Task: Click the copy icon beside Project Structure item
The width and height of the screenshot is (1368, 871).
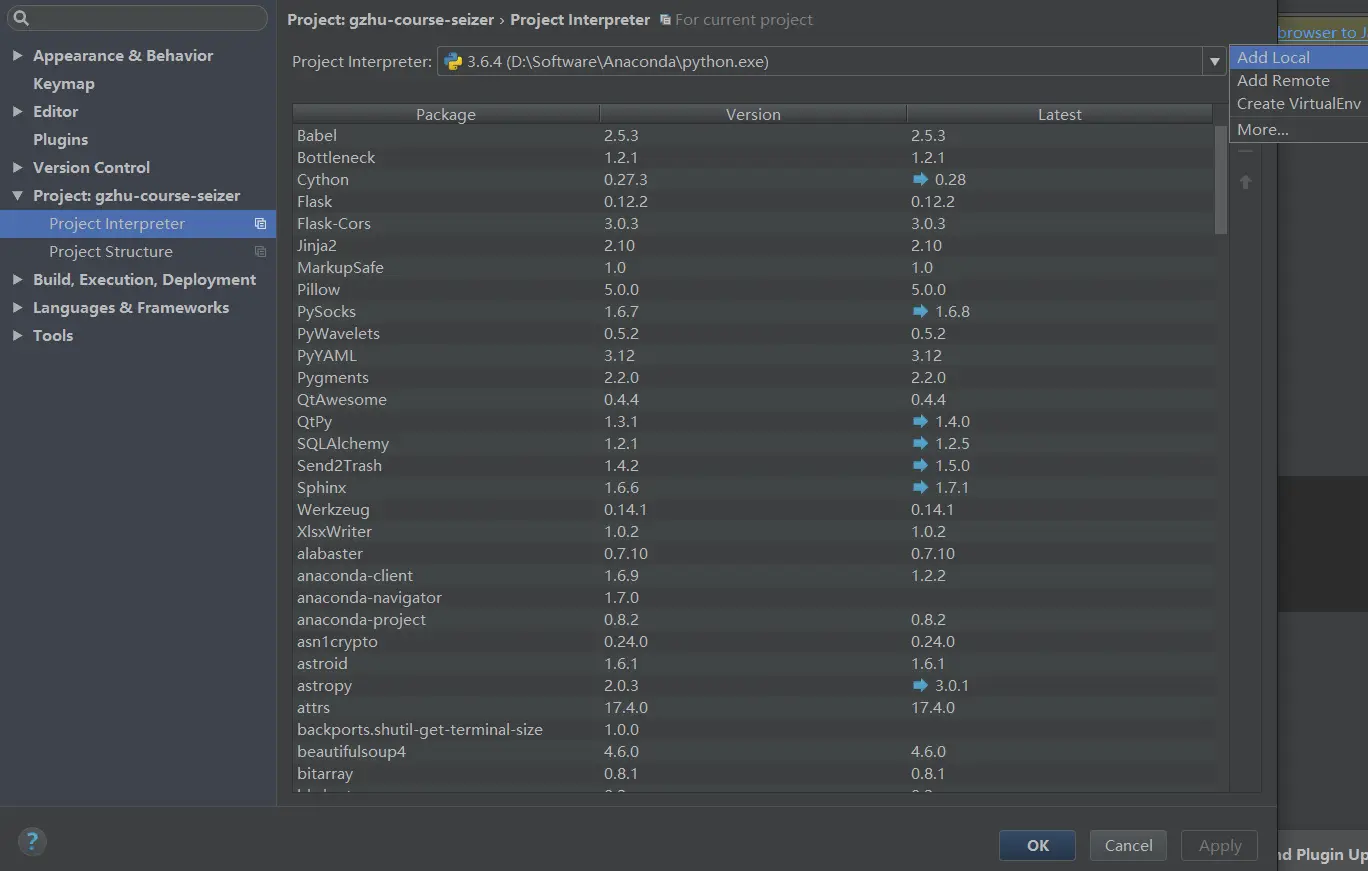Action: [260, 252]
